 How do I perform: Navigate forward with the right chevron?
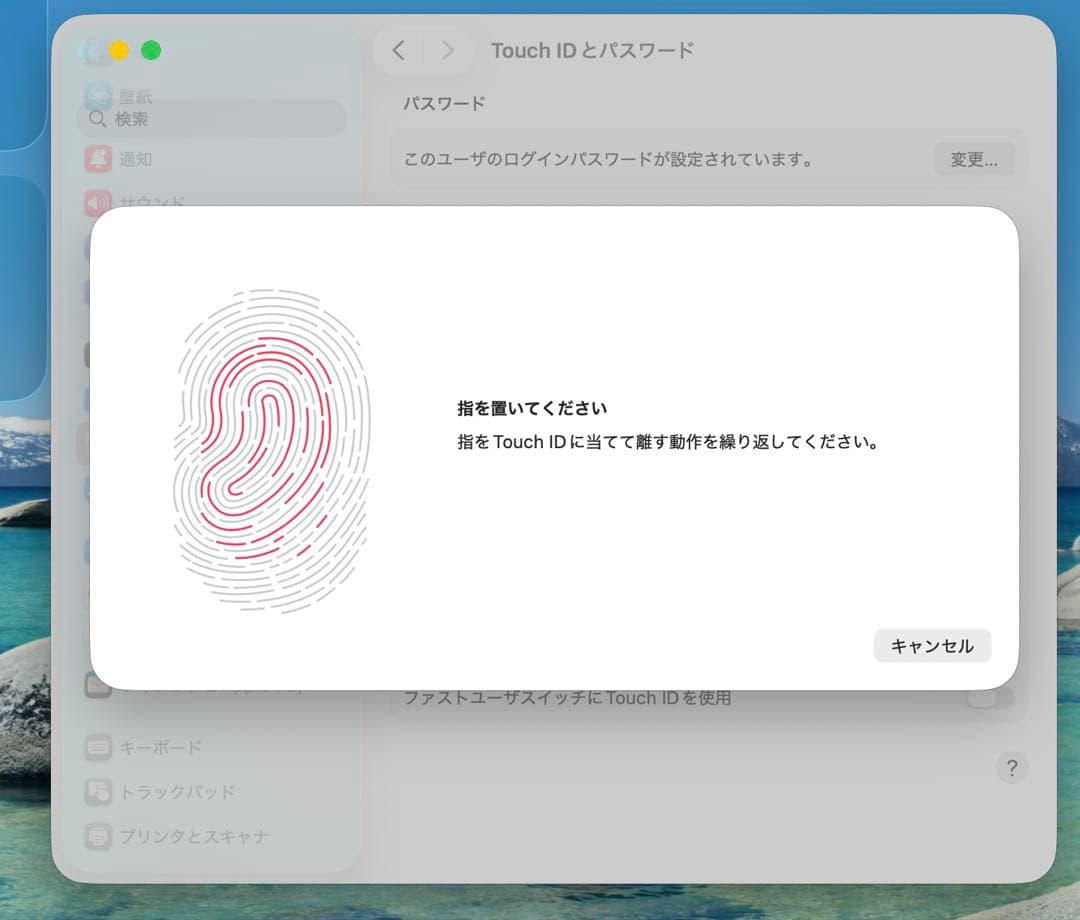tap(447, 50)
